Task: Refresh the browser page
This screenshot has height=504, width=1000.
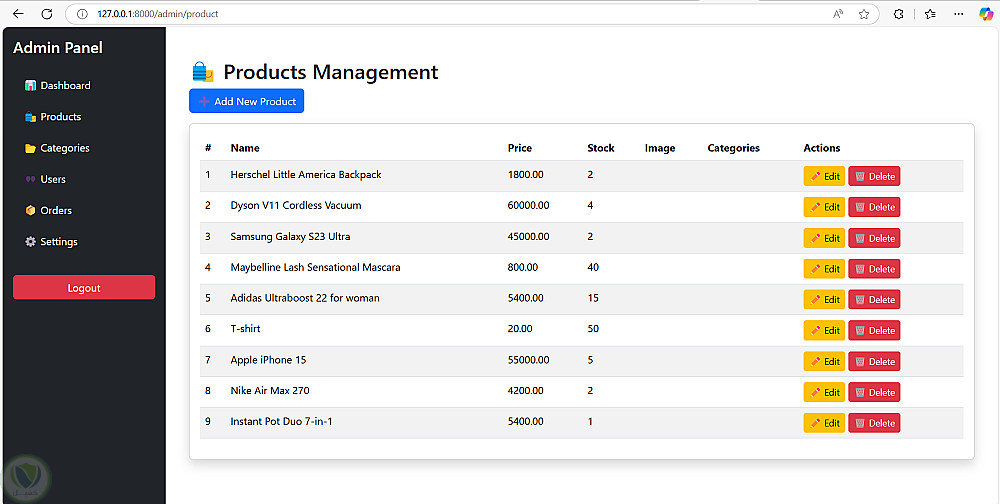Action: tap(47, 14)
